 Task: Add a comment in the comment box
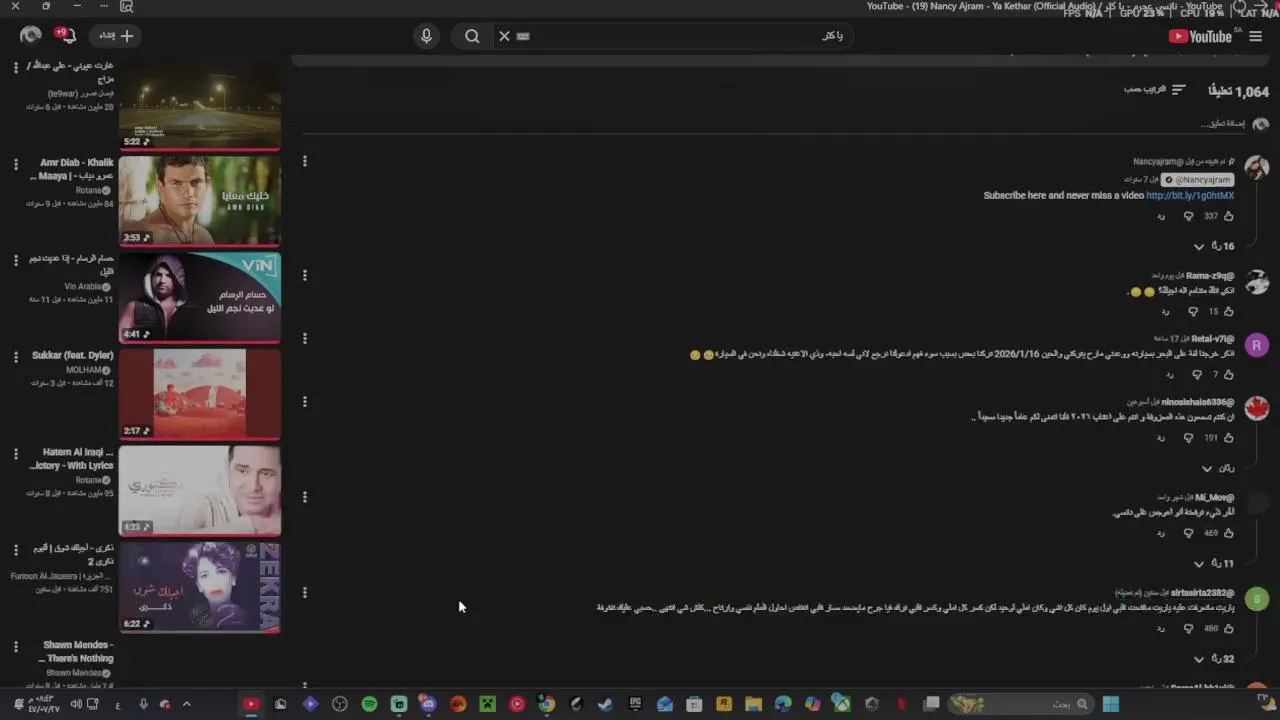point(1222,124)
